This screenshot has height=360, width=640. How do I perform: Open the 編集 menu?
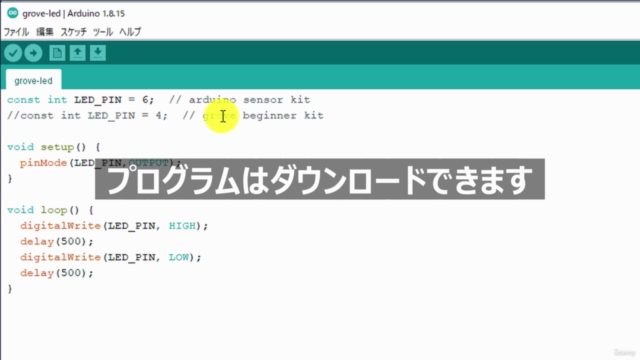(x=45, y=32)
